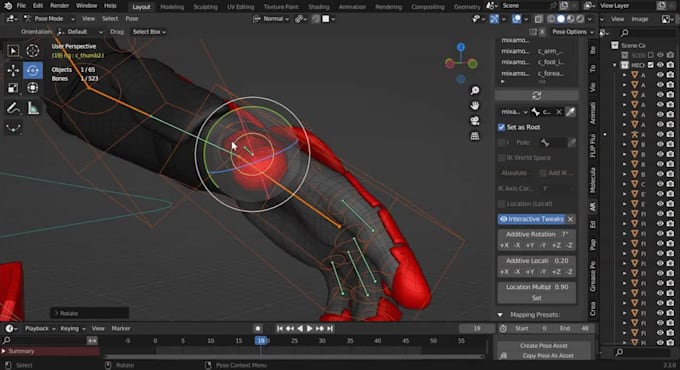Click the blue Z axis on navigation gizmo

point(461,47)
